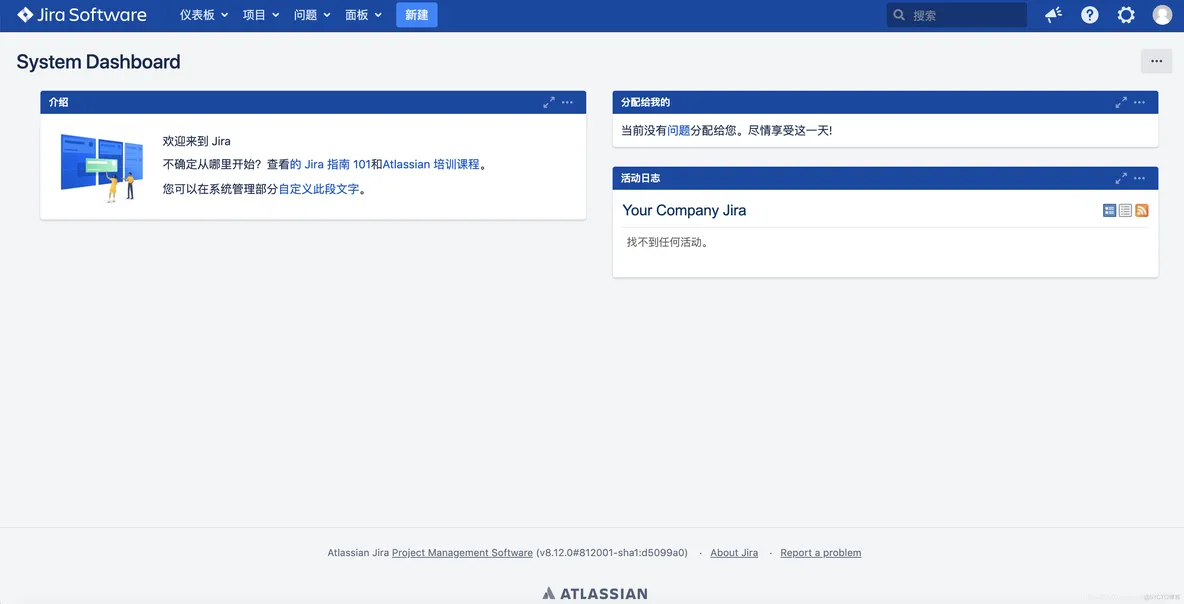This screenshot has width=1184, height=604.
Task: Click the 找不到任何活动。 message
Action: tap(668, 242)
